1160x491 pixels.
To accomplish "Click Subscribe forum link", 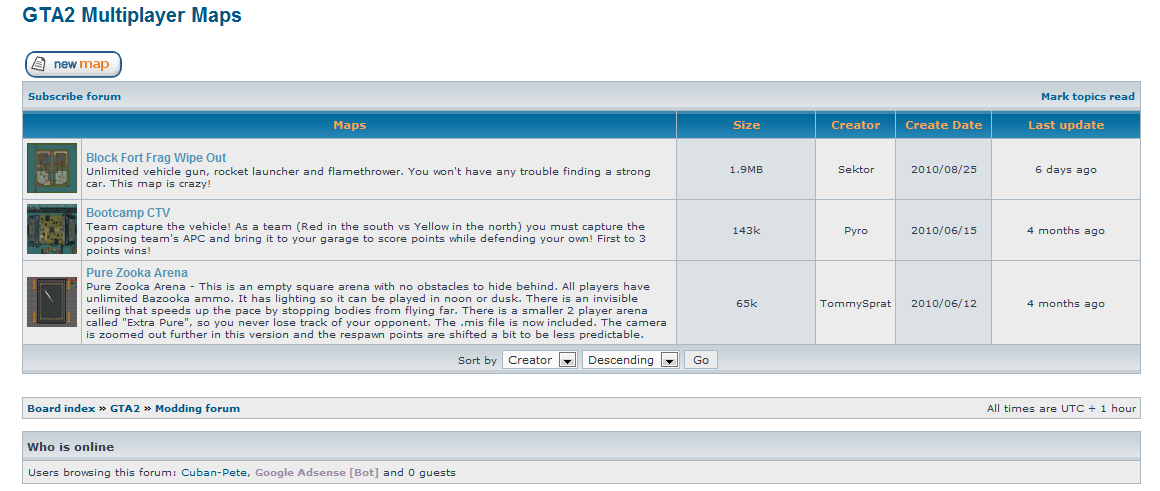I will (74, 97).
